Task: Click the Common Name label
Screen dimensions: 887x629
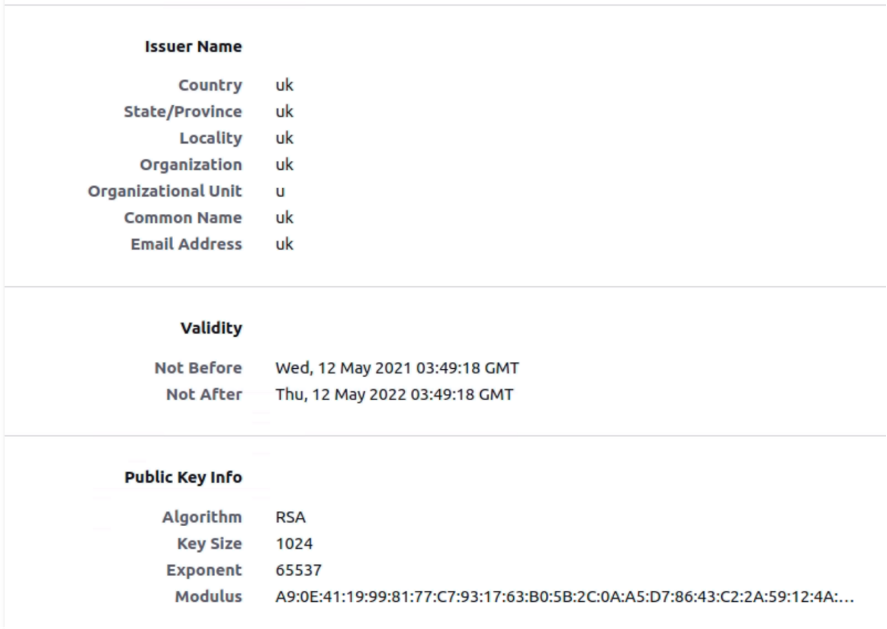Action: click(x=183, y=218)
